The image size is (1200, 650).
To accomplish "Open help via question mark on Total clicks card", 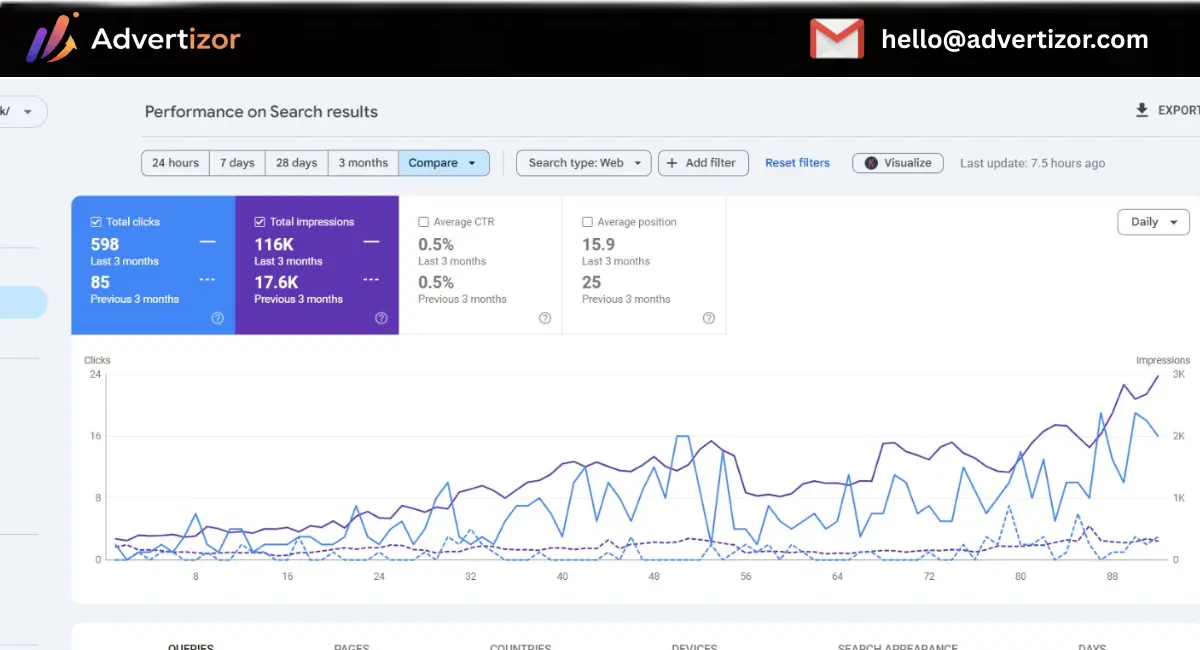I will [218, 318].
